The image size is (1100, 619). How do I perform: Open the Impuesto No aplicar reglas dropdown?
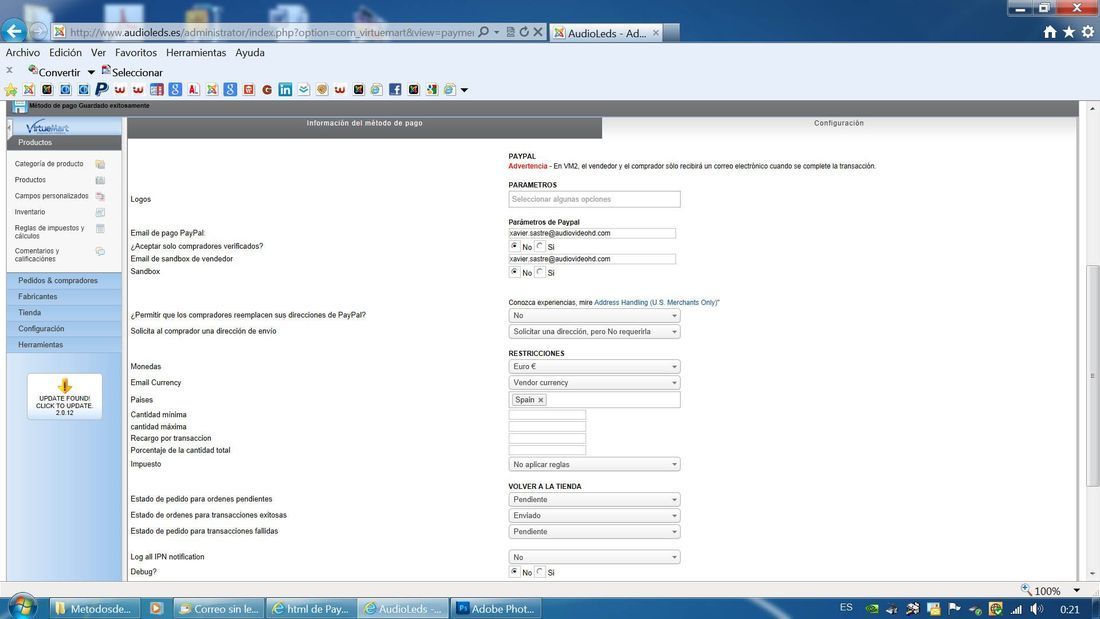[x=594, y=464]
